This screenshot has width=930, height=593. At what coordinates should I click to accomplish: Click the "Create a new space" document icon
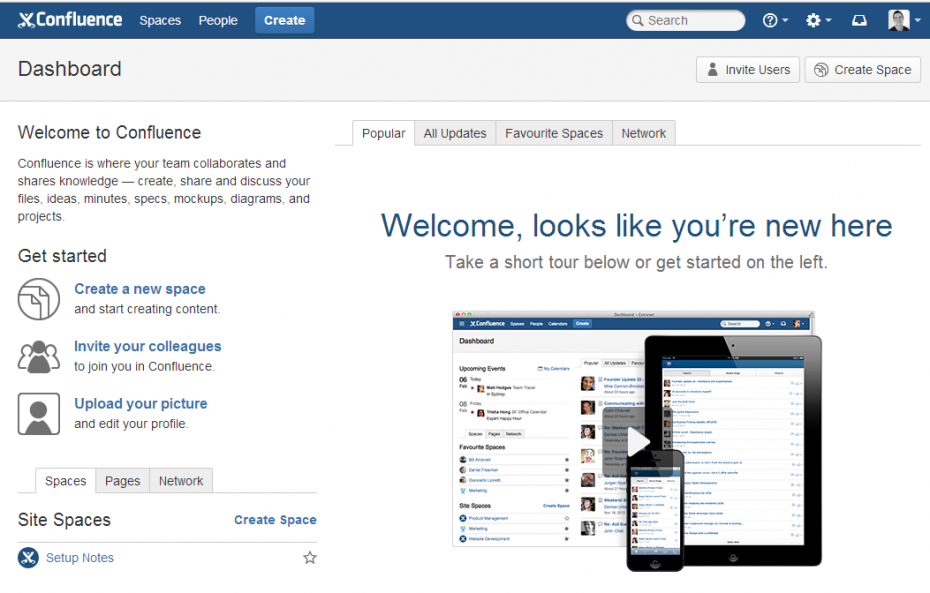point(38,299)
